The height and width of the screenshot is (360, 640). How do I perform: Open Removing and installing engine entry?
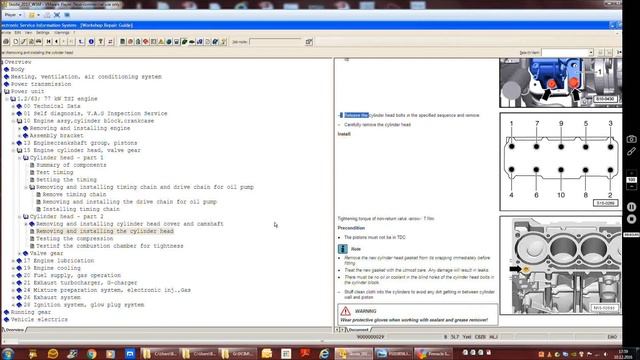(80, 128)
